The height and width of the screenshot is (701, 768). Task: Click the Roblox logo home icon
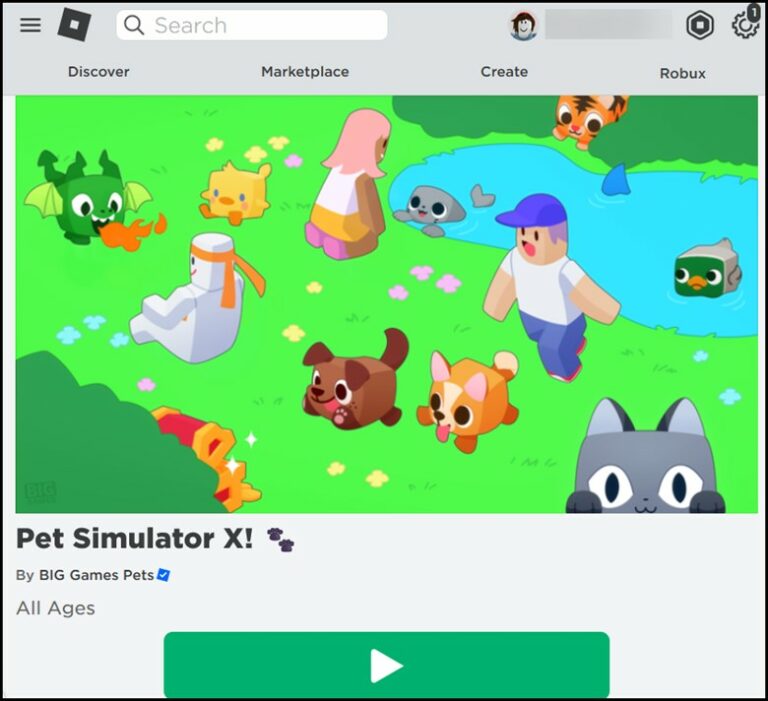coord(74,24)
